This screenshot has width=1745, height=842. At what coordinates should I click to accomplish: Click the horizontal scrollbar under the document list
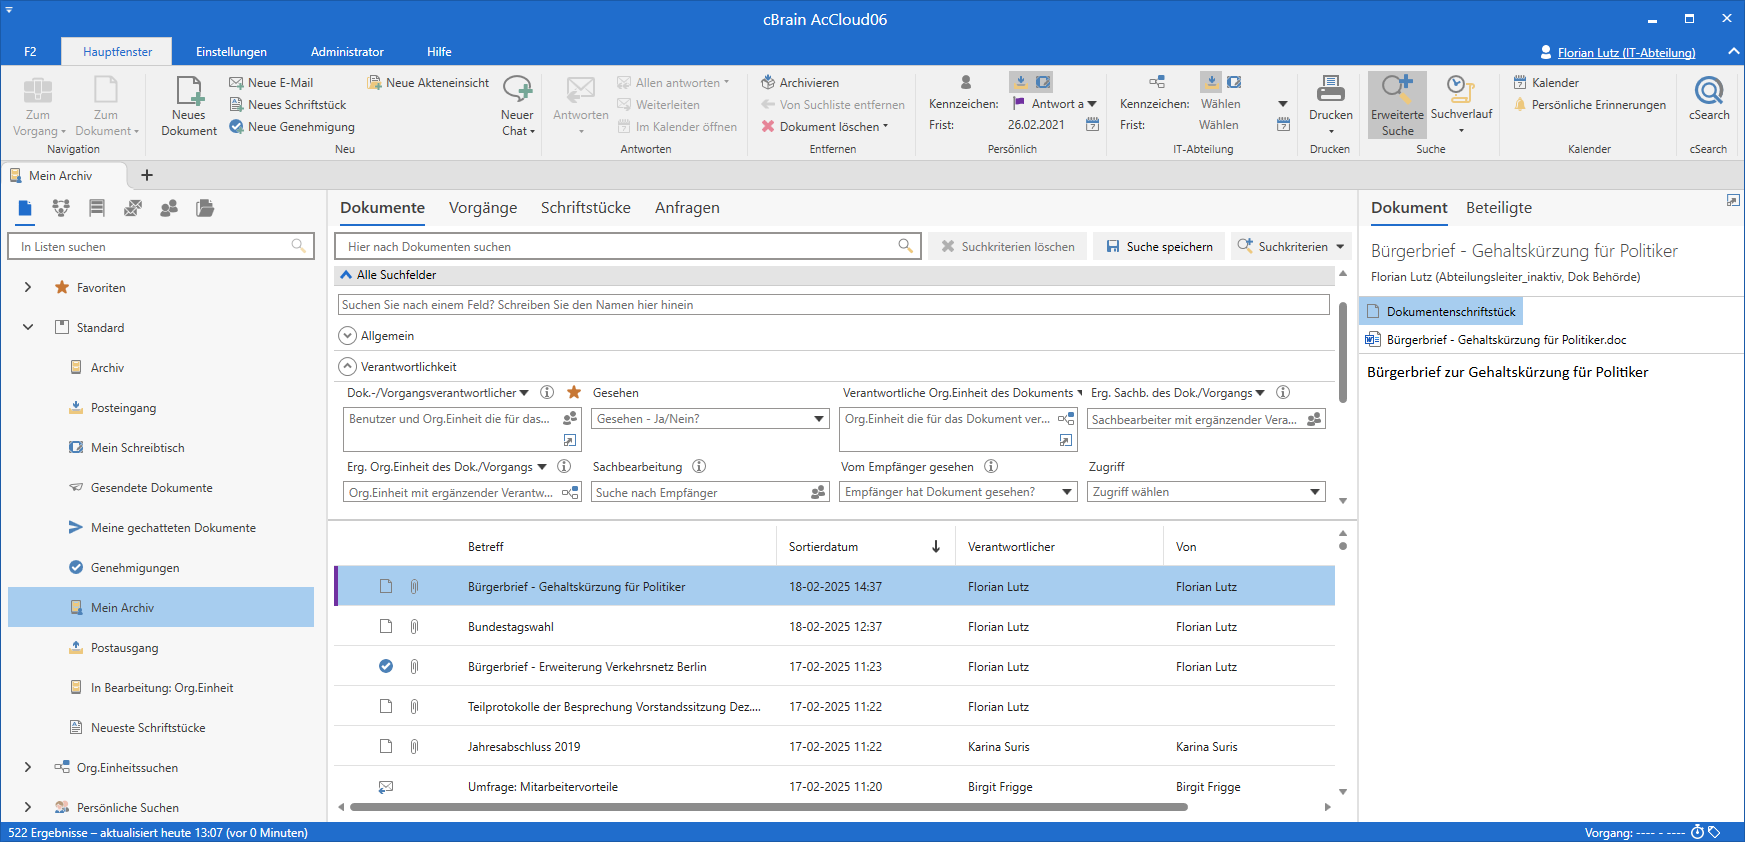(768, 807)
